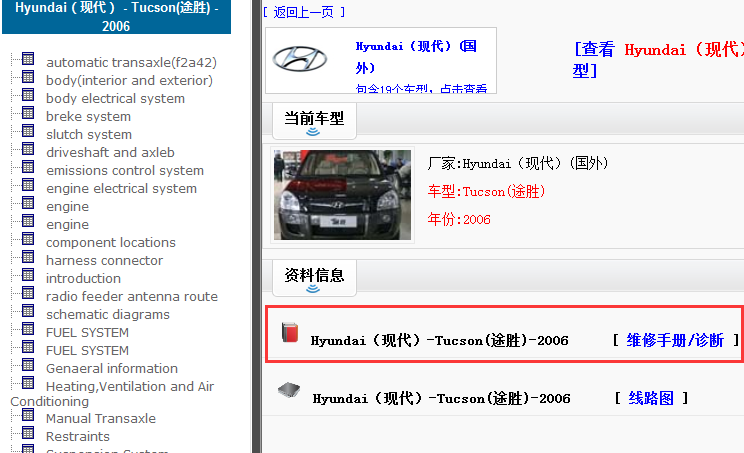Open harness connector section
Image resolution: width=744 pixels, height=453 pixels.
(x=104, y=261)
